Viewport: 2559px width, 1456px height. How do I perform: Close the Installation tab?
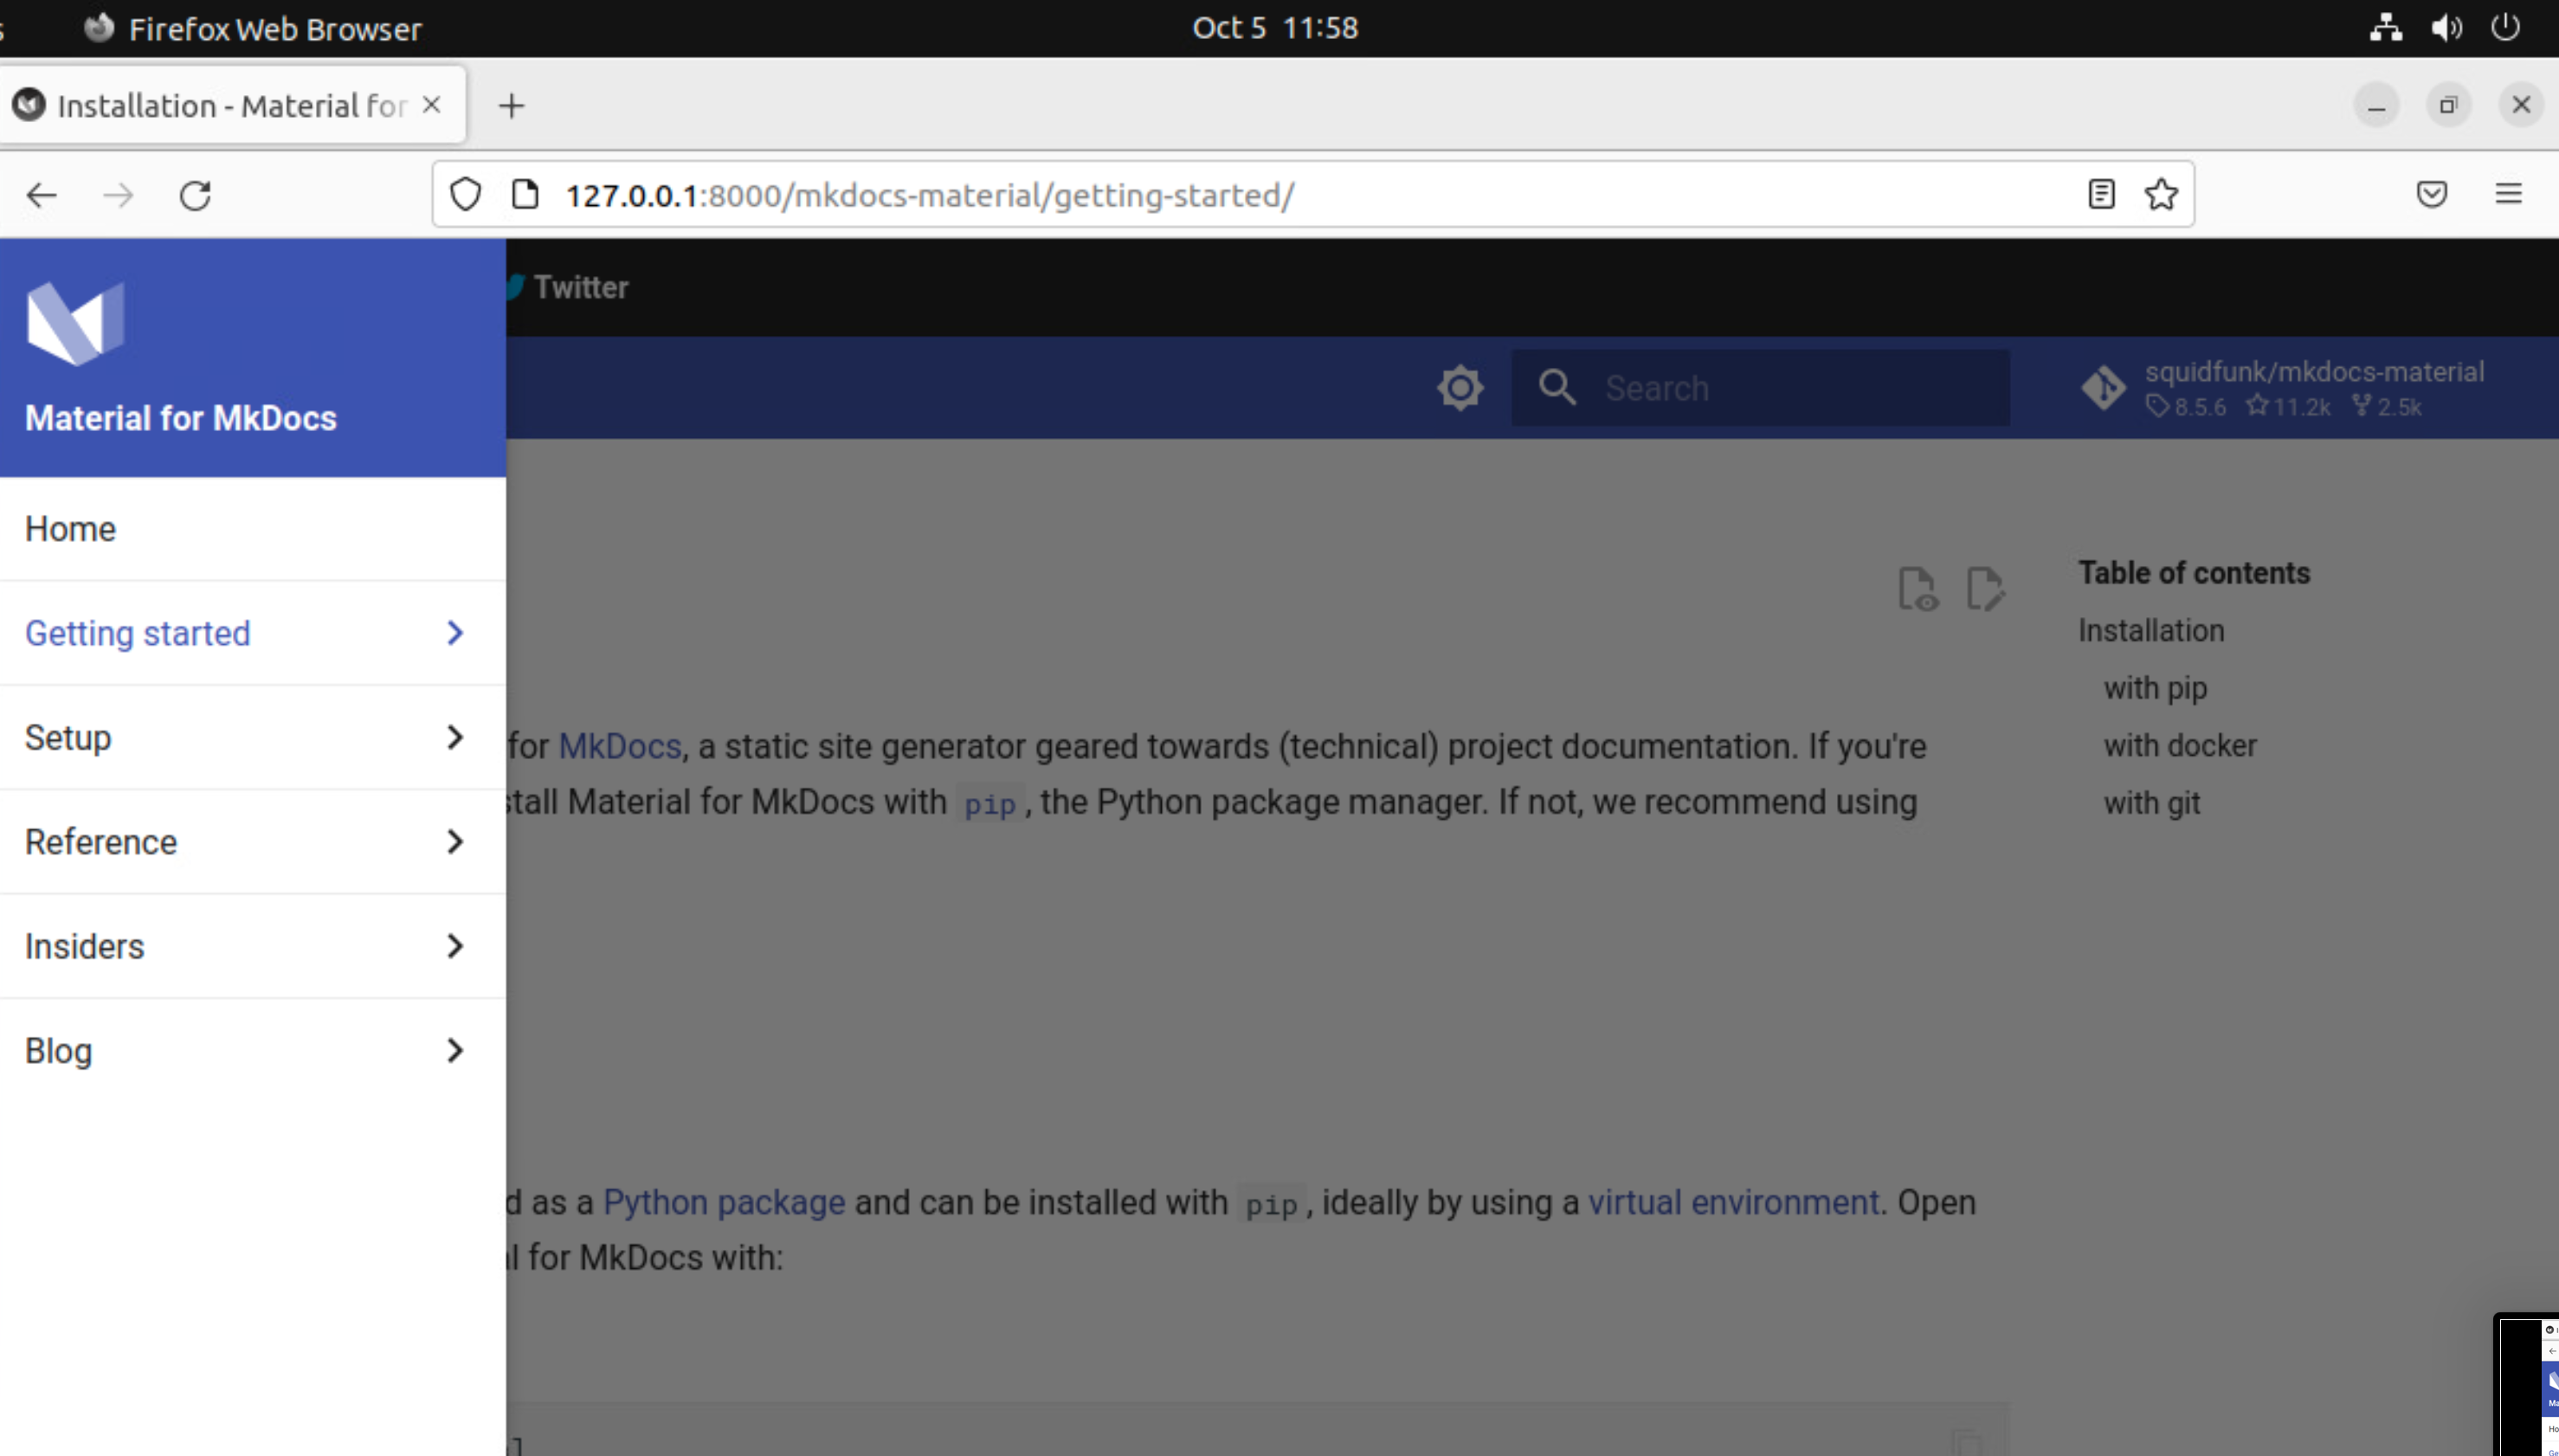coord(432,105)
